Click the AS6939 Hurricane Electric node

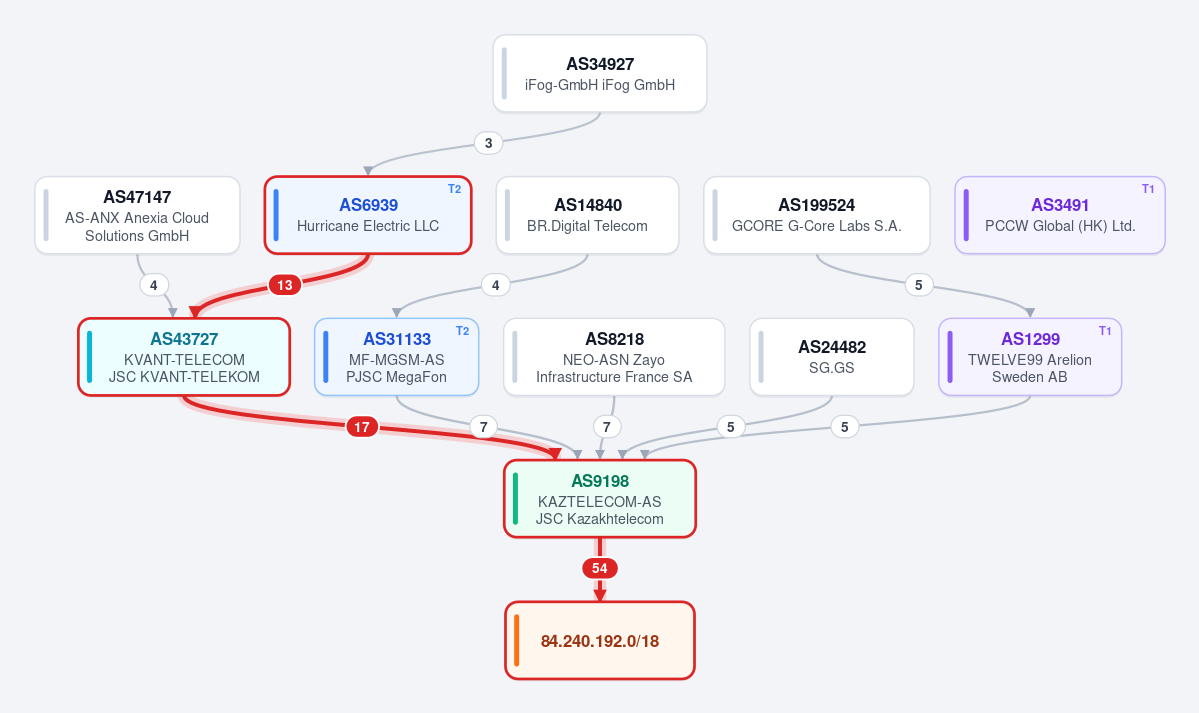pos(368,215)
